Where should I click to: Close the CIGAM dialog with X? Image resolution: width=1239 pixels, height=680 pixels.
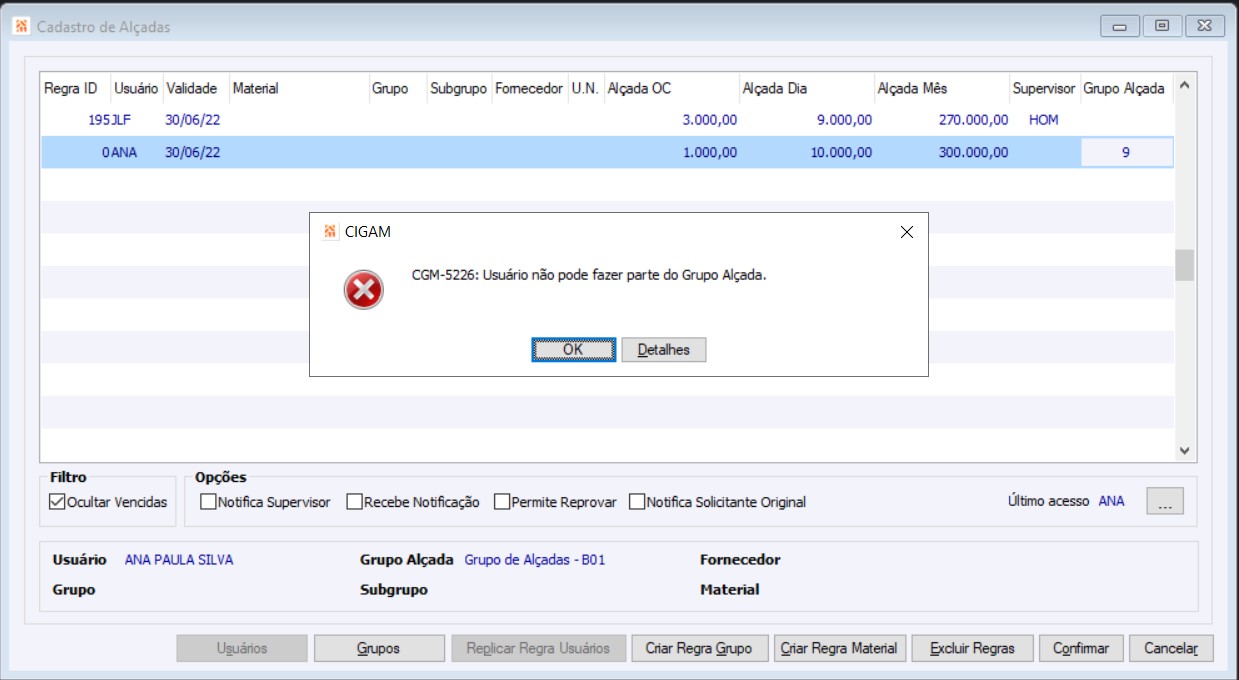click(x=907, y=232)
